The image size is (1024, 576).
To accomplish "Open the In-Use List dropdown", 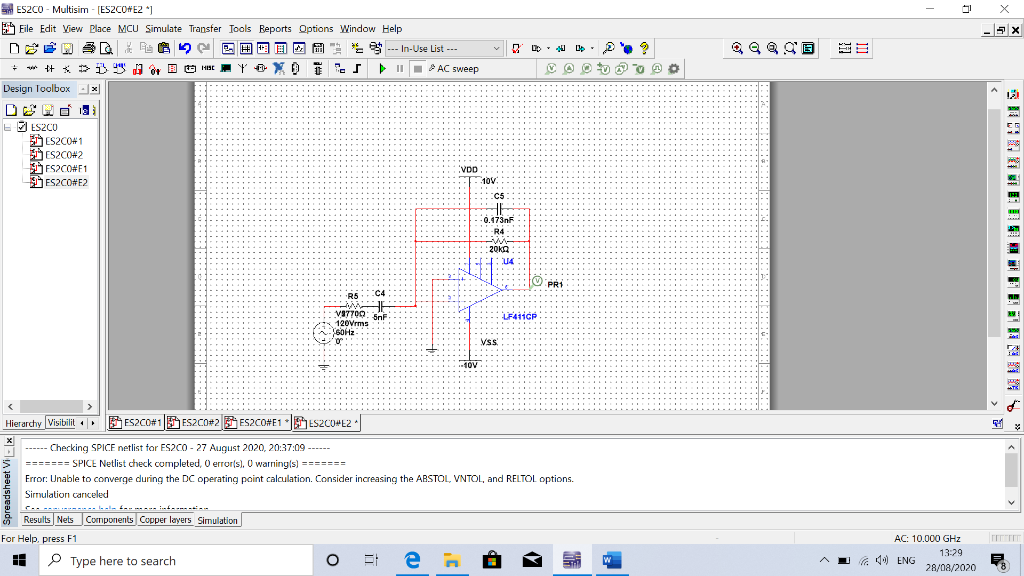I will coord(497,48).
